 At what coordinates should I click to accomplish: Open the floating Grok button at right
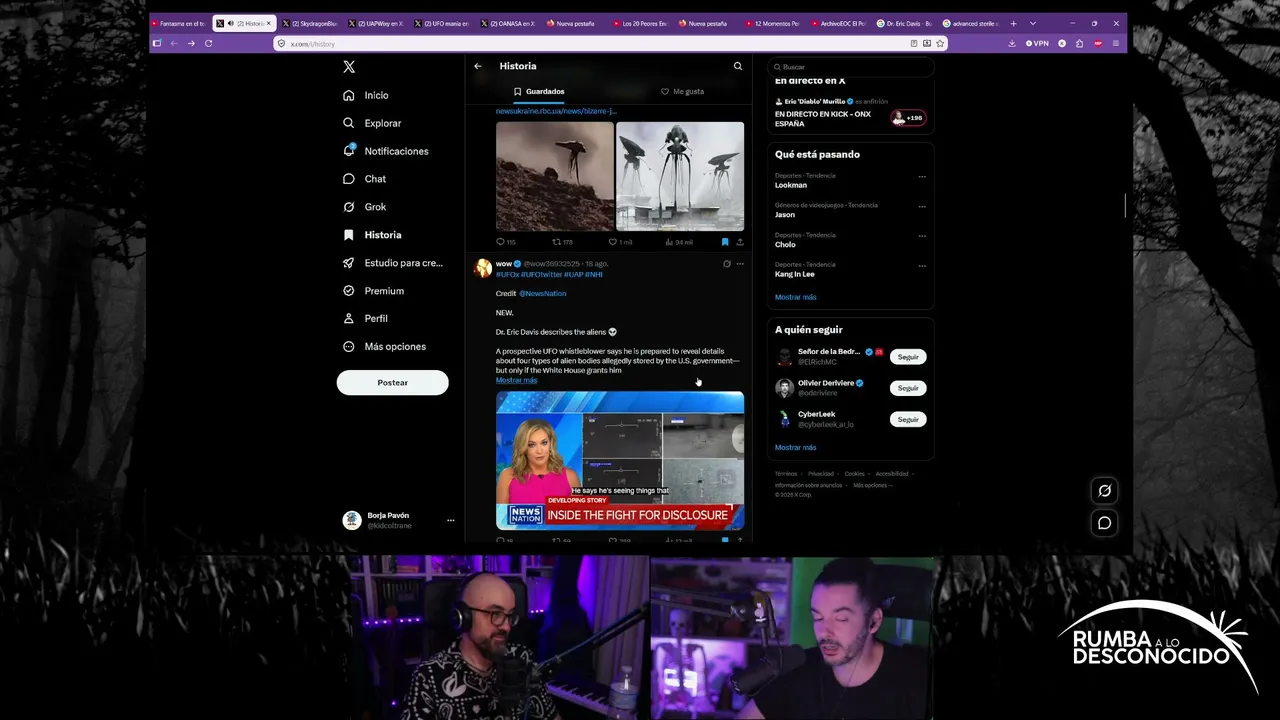tap(1104, 491)
